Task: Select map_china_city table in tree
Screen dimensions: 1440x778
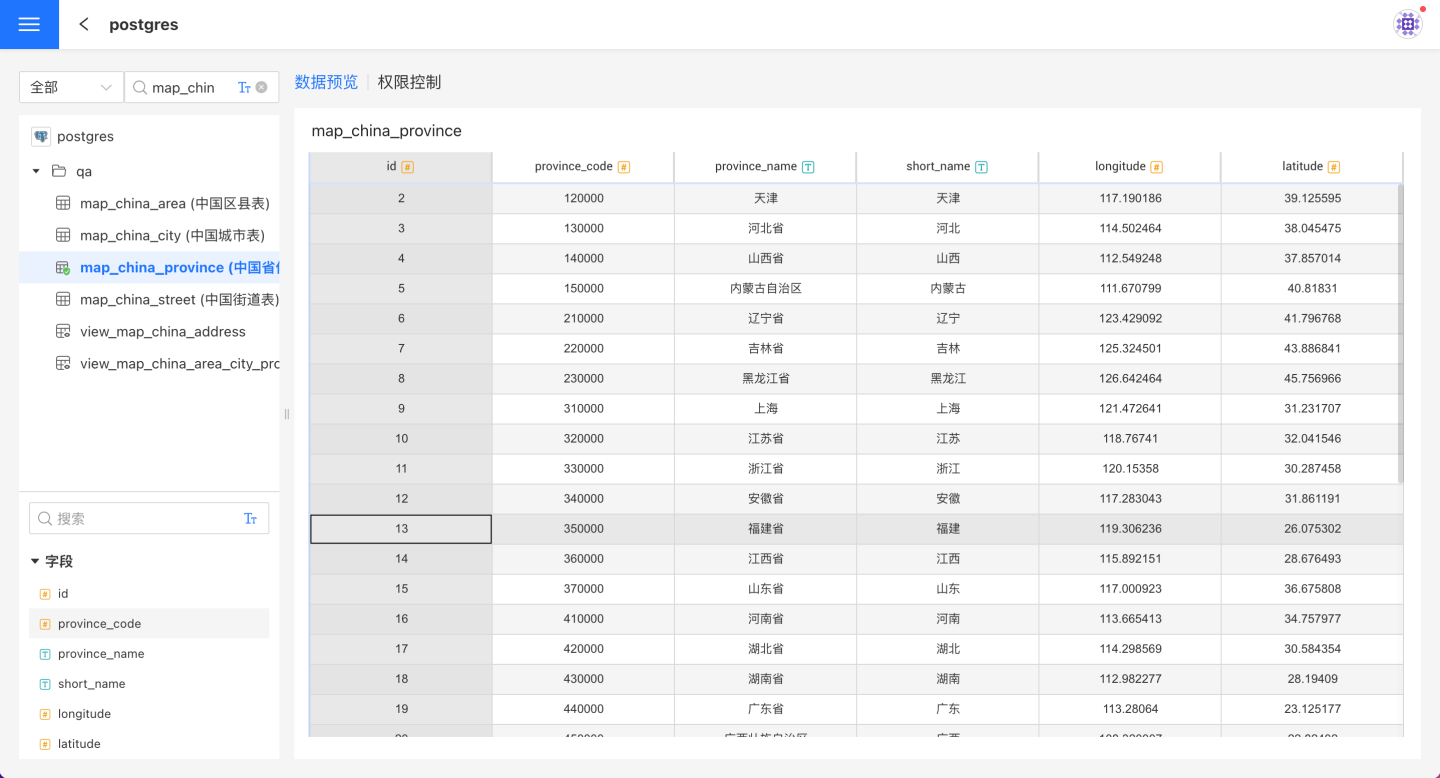Action: click(x=172, y=236)
